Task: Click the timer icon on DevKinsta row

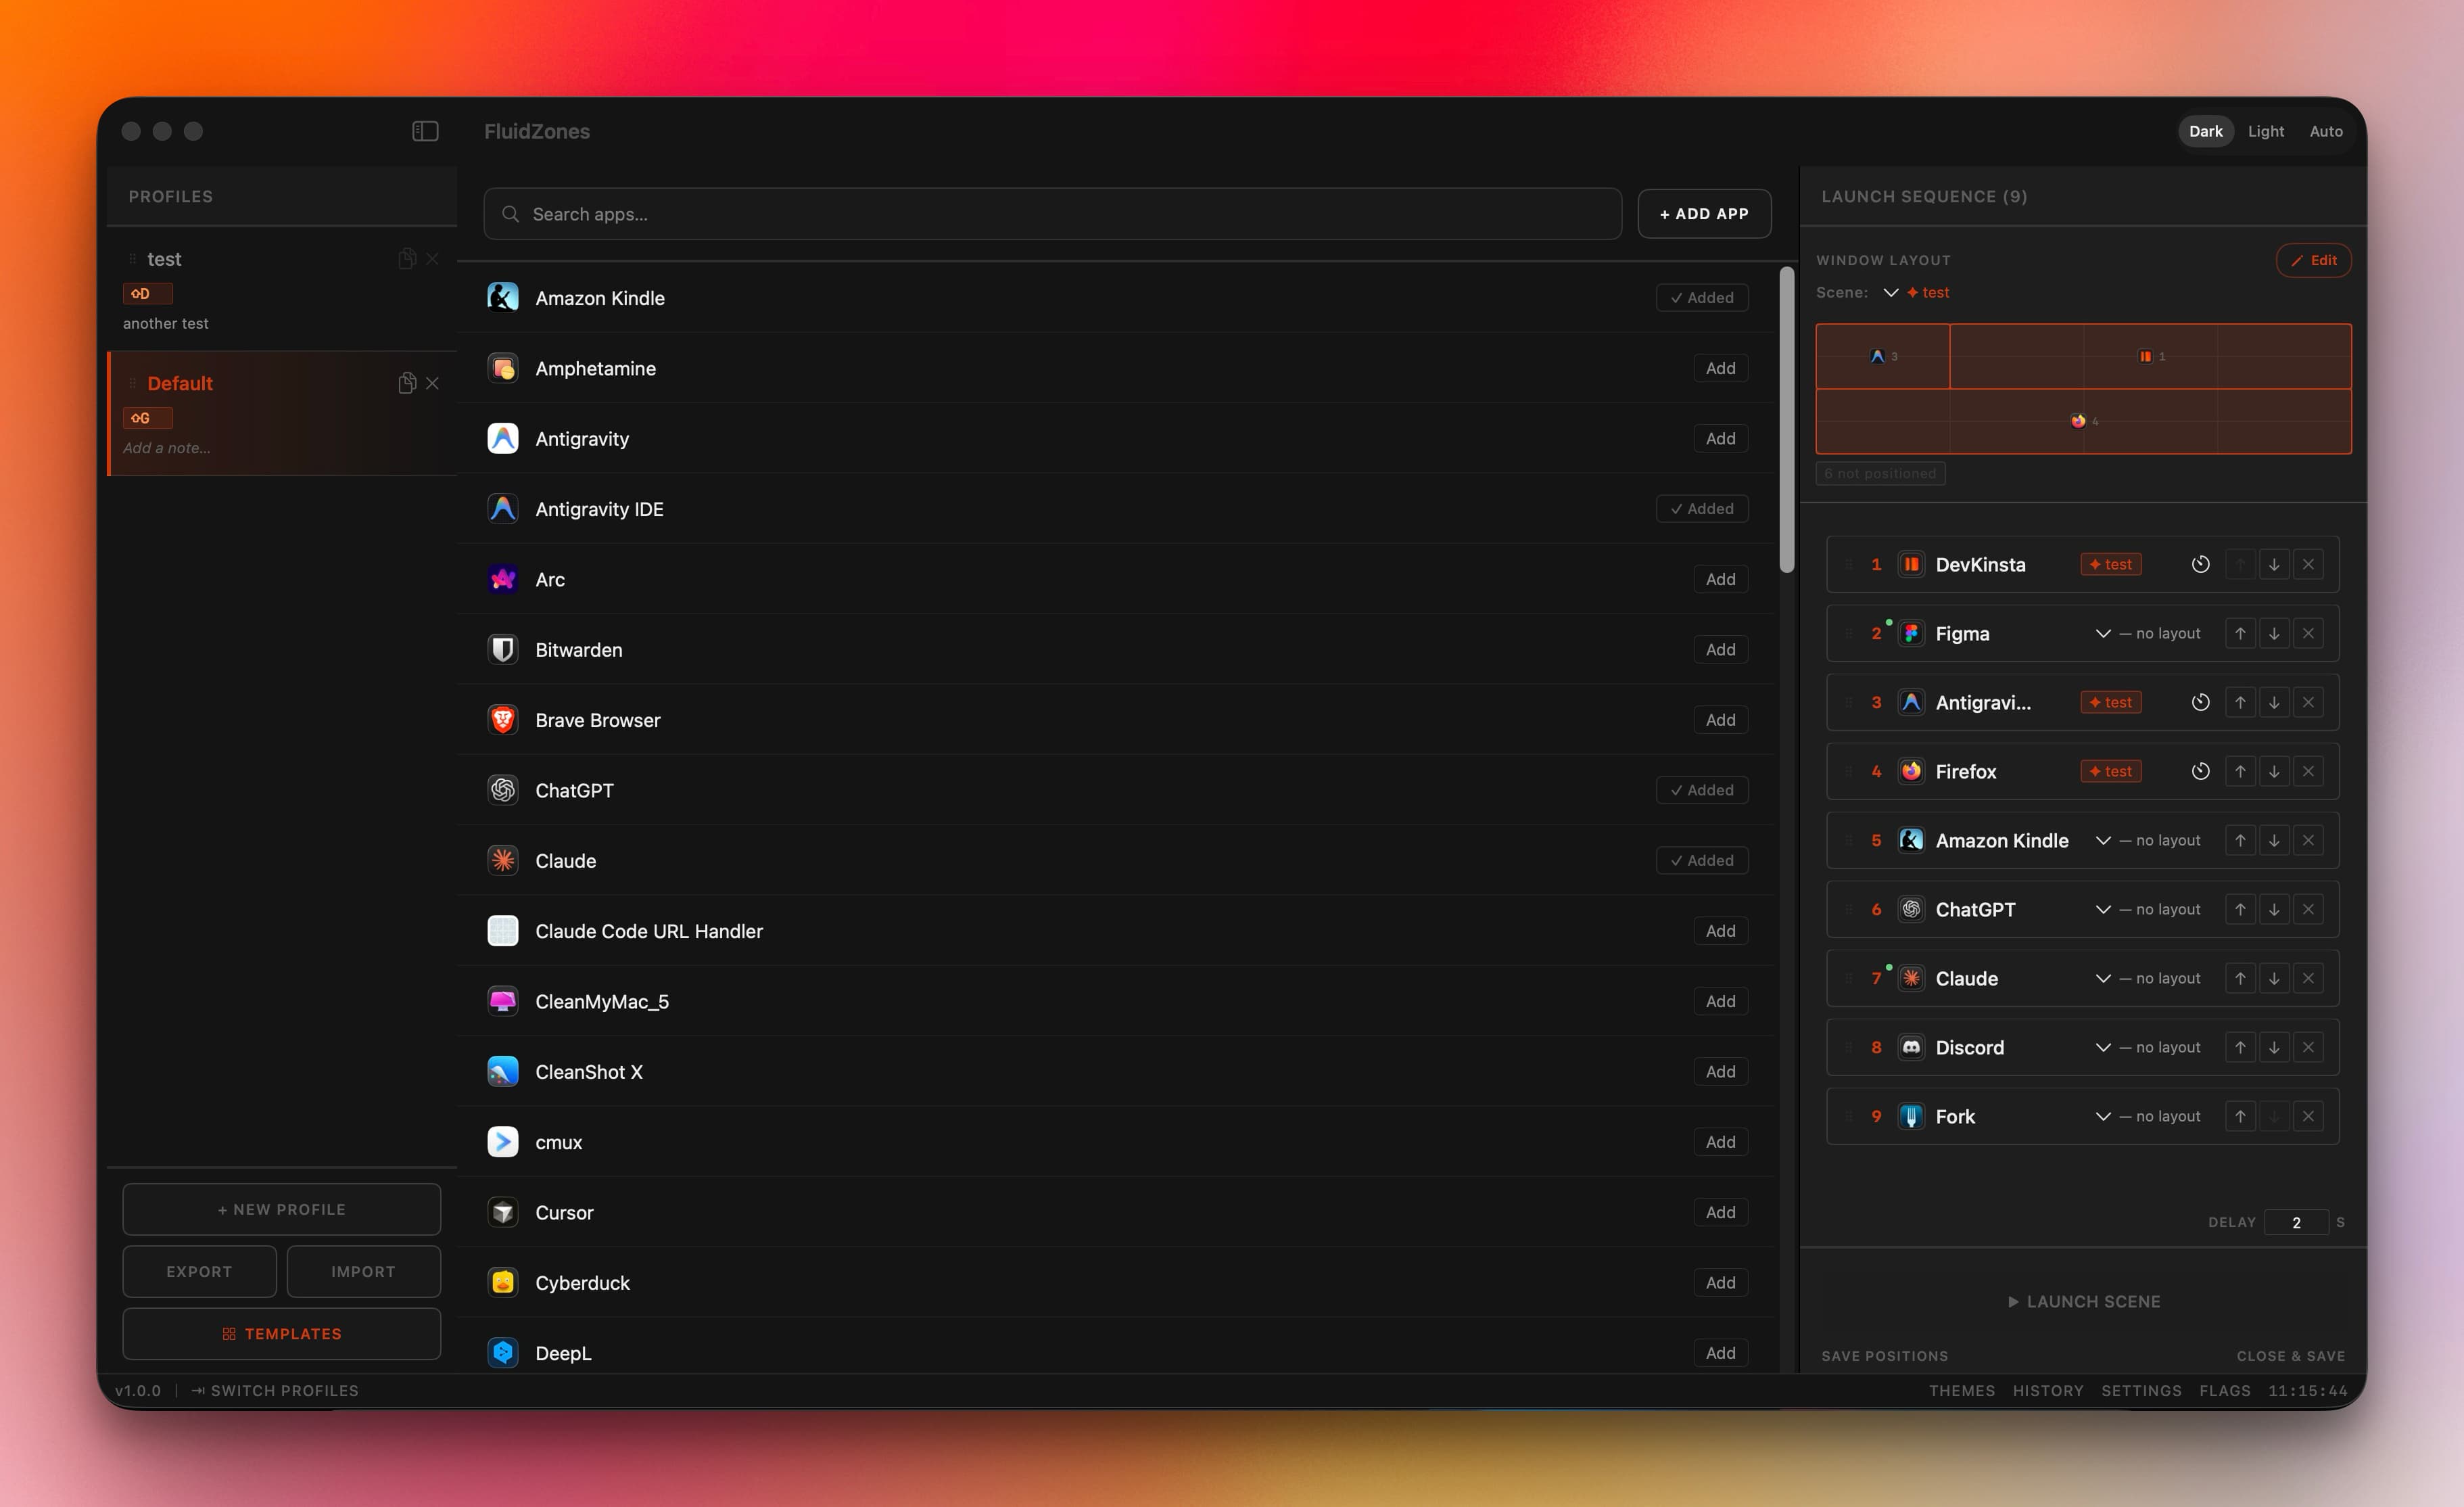Action: [2200, 564]
